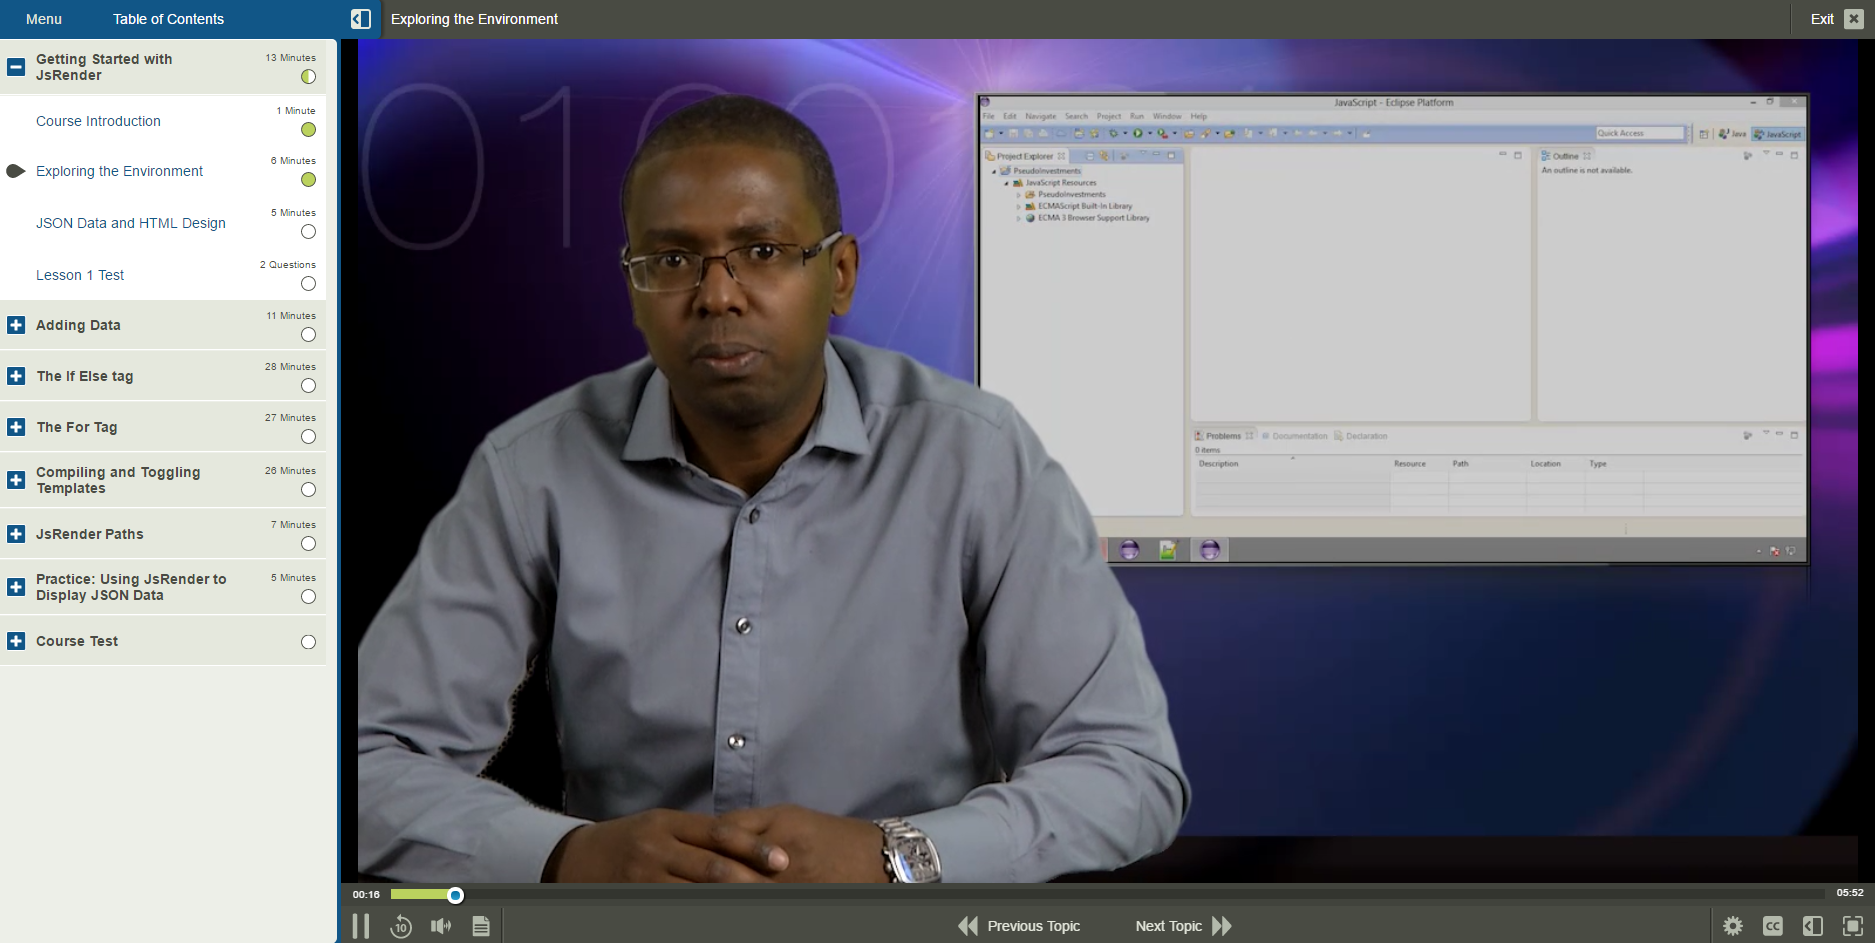Pause the video playback

coord(361,926)
